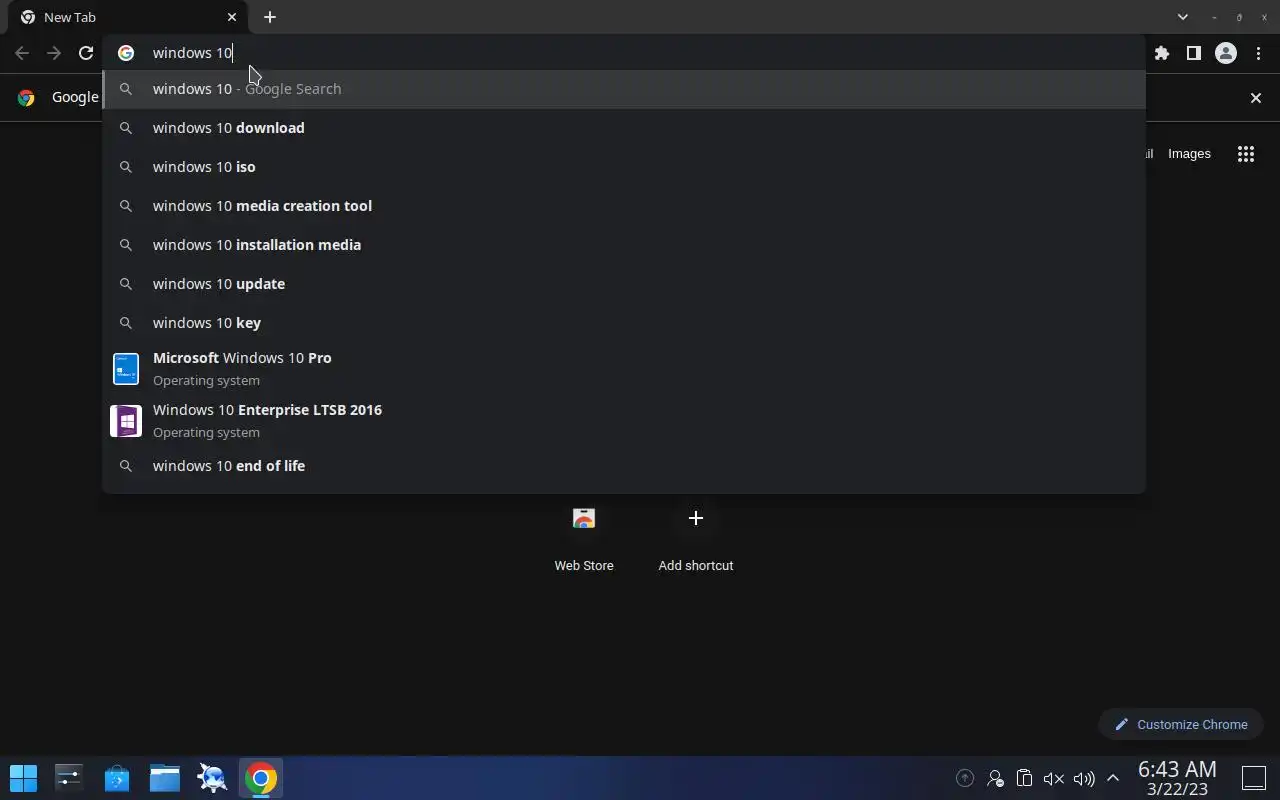
Task: Select the 'windows 10 key' suggestion
Action: coord(624,323)
